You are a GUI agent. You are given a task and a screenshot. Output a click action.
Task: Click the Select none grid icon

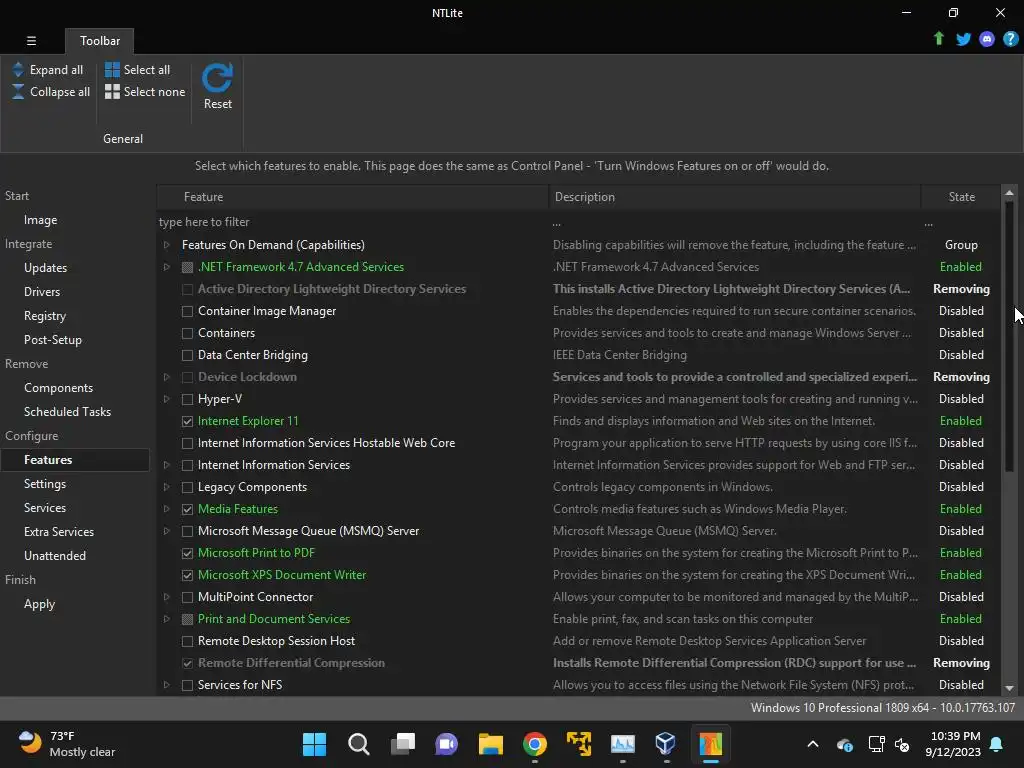click(112, 91)
